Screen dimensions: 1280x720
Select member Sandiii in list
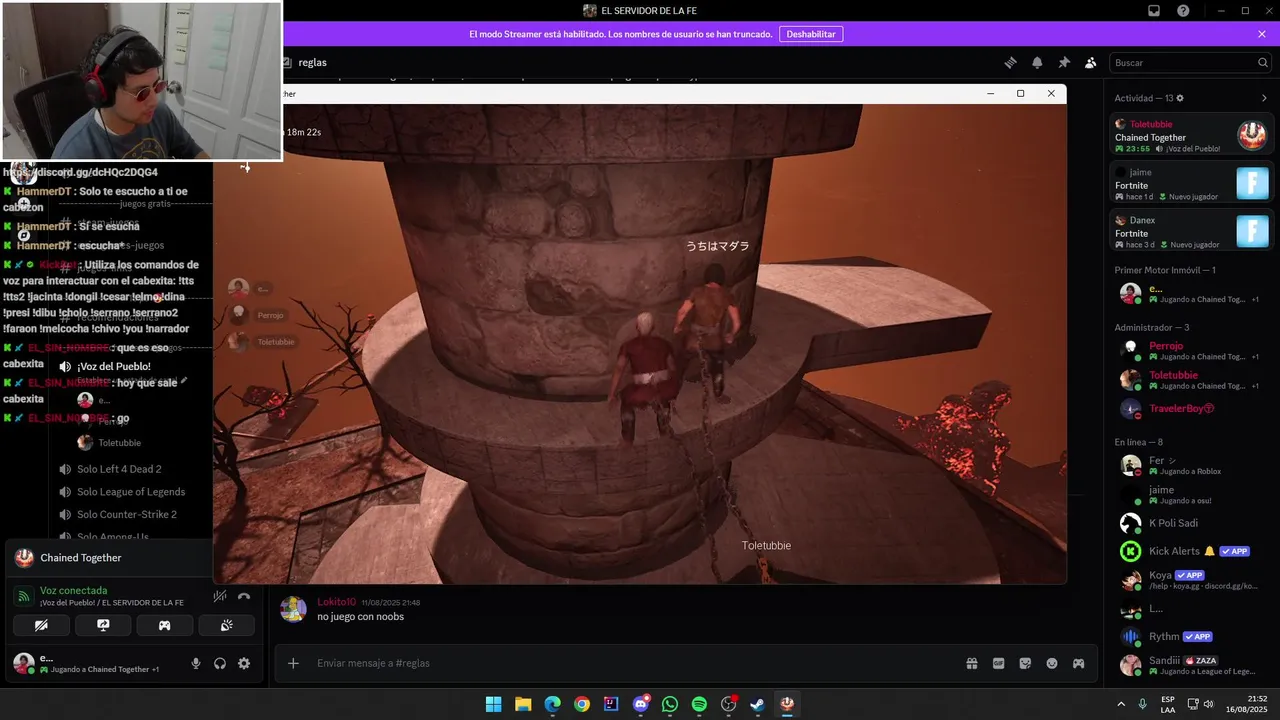point(1192,665)
